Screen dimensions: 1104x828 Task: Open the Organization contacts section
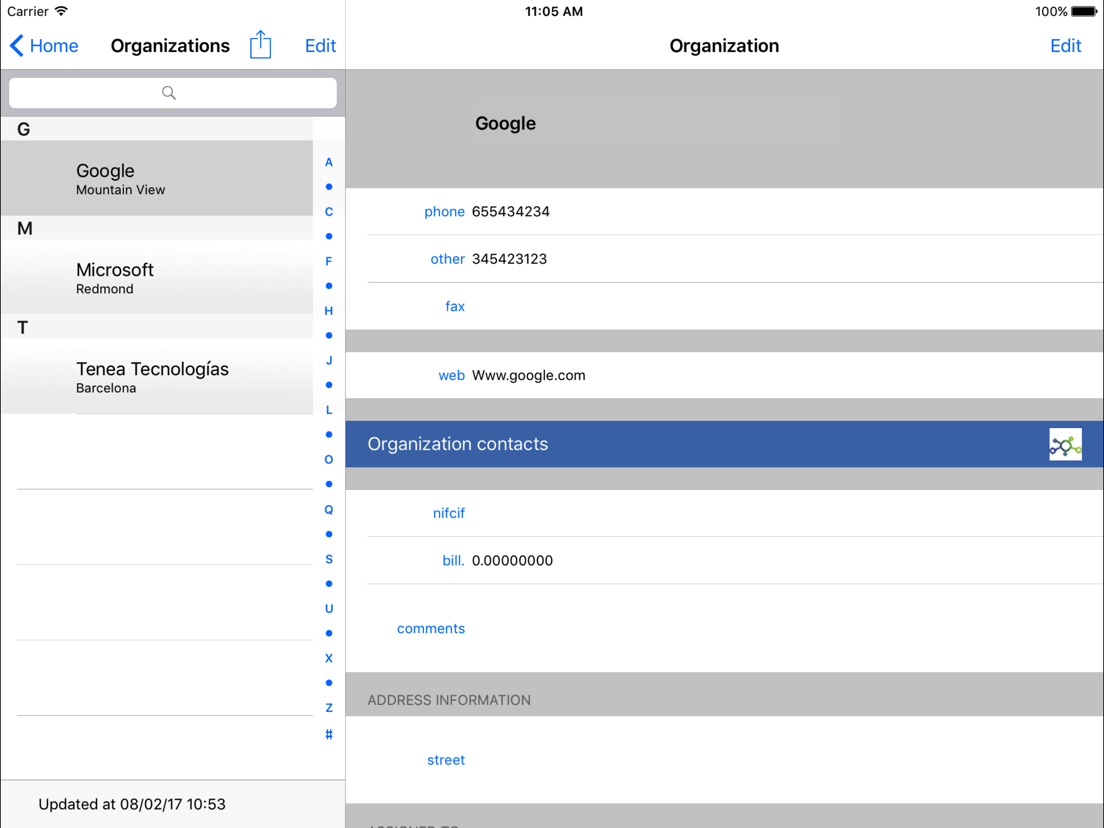724,444
